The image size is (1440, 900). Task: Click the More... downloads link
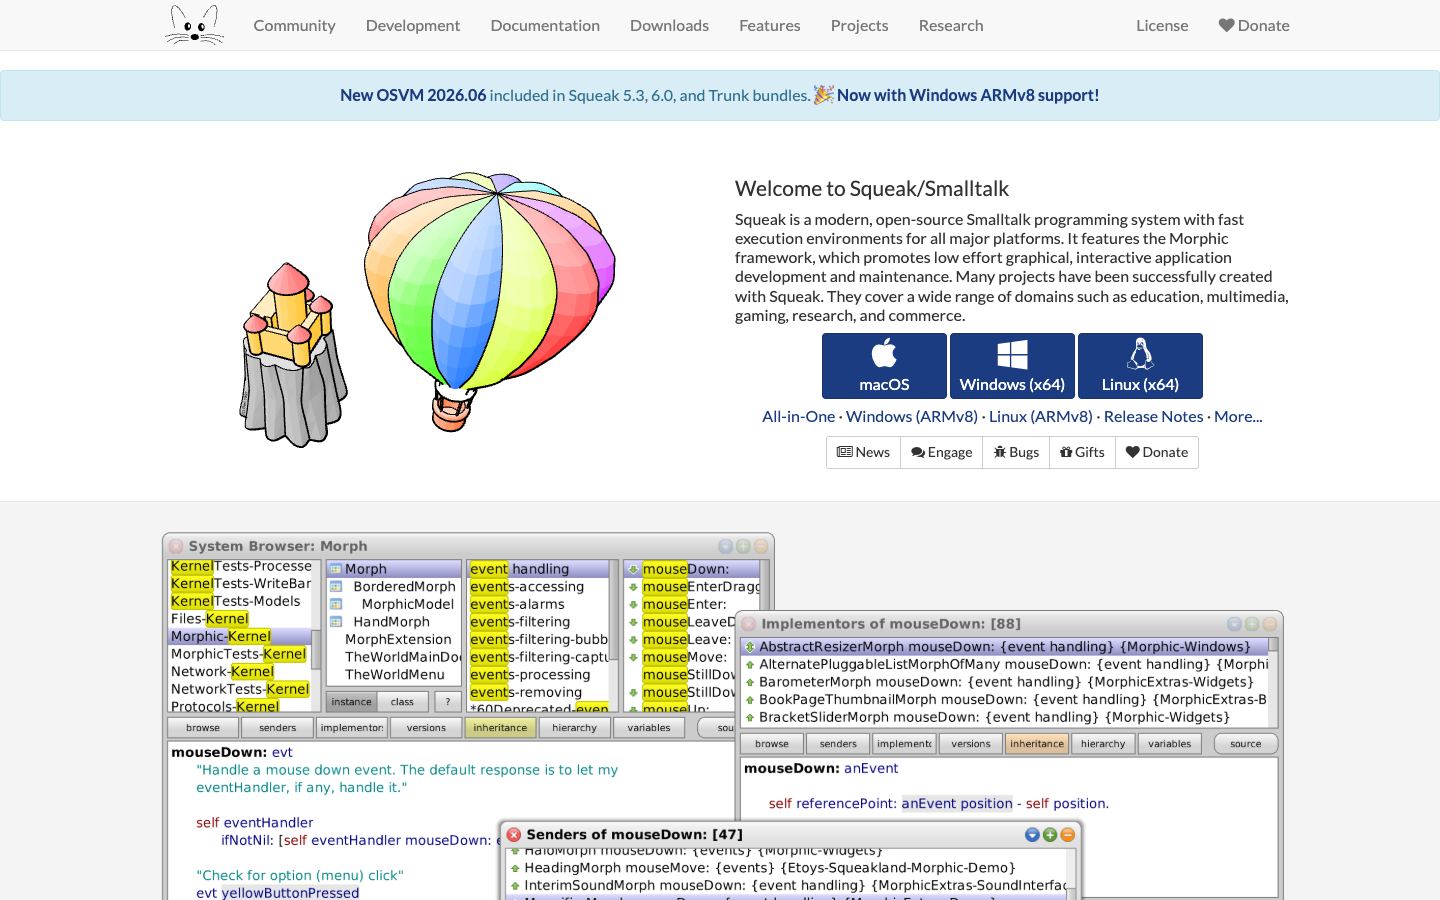point(1238,416)
